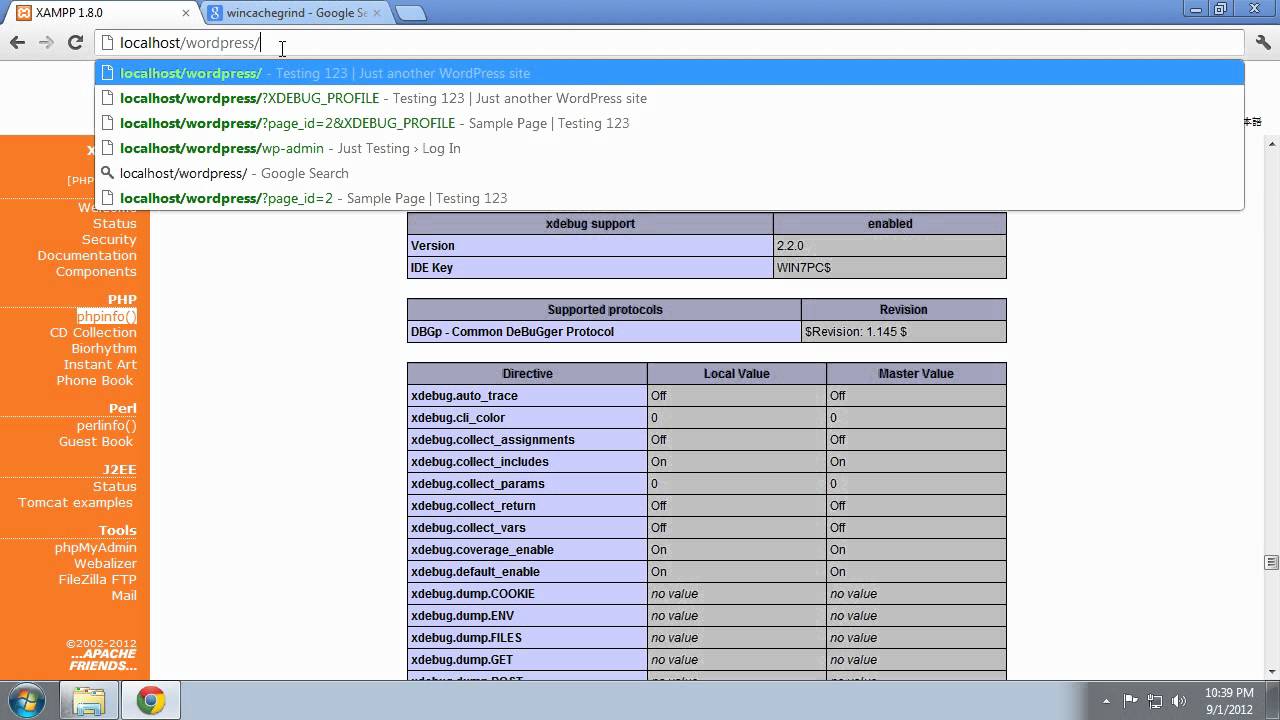Open Mail tool link in sidebar
The height and width of the screenshot is (720, 1280).
coord(124,596)
